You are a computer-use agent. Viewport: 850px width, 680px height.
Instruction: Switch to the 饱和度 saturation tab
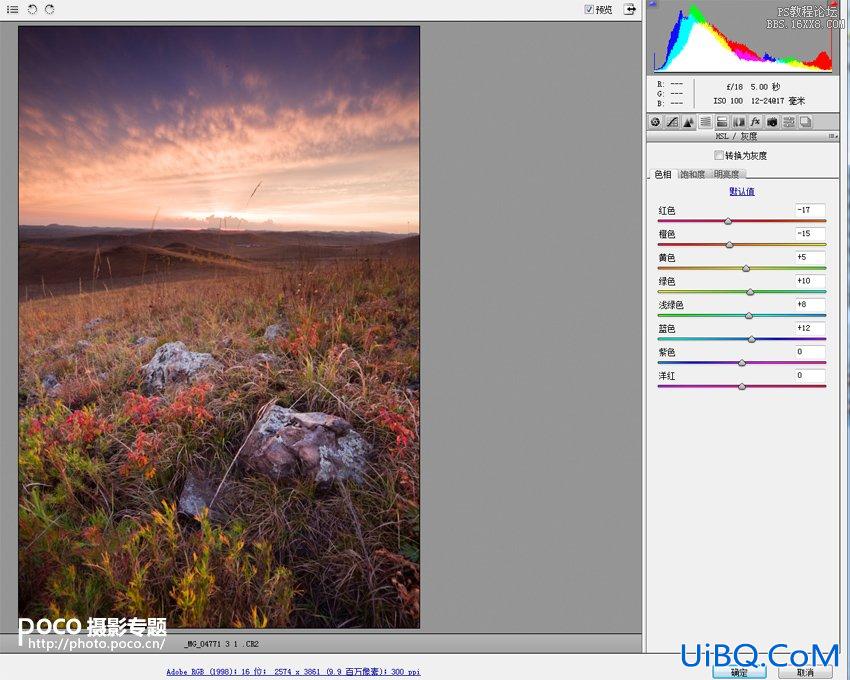(693, 174)
